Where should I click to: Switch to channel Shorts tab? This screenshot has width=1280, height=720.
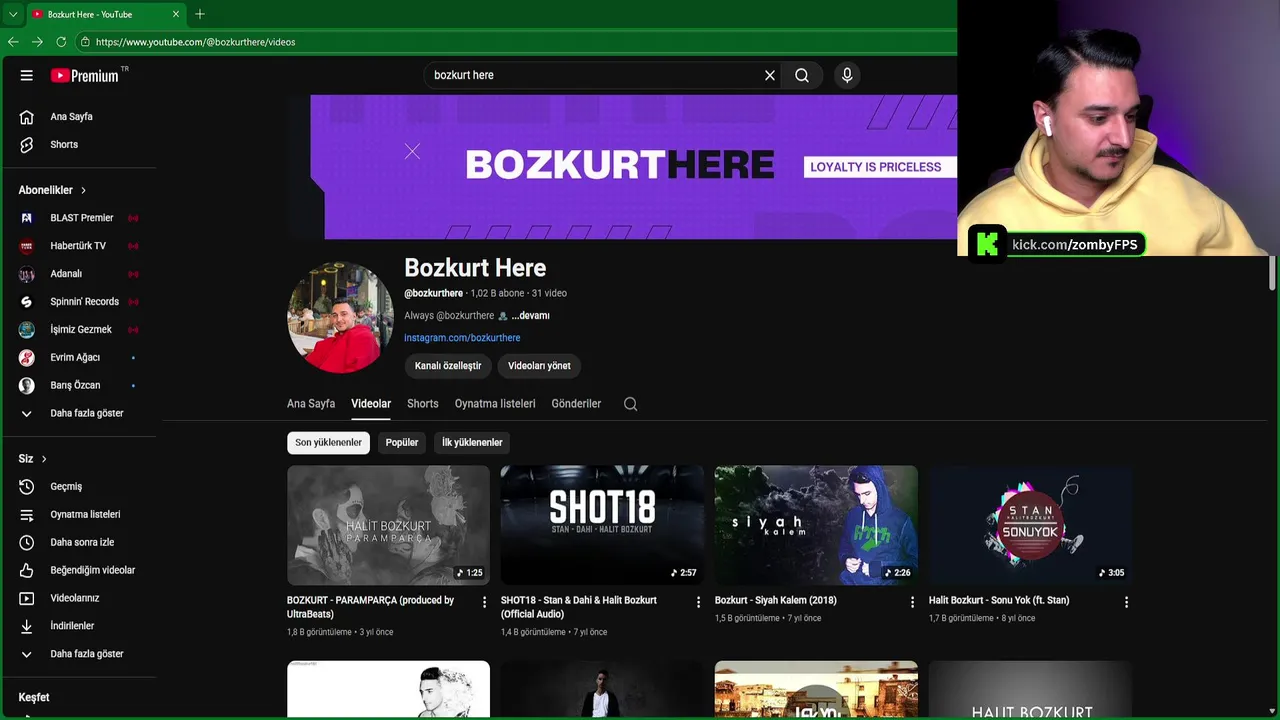pyautogui.click(x=423, y=404)
